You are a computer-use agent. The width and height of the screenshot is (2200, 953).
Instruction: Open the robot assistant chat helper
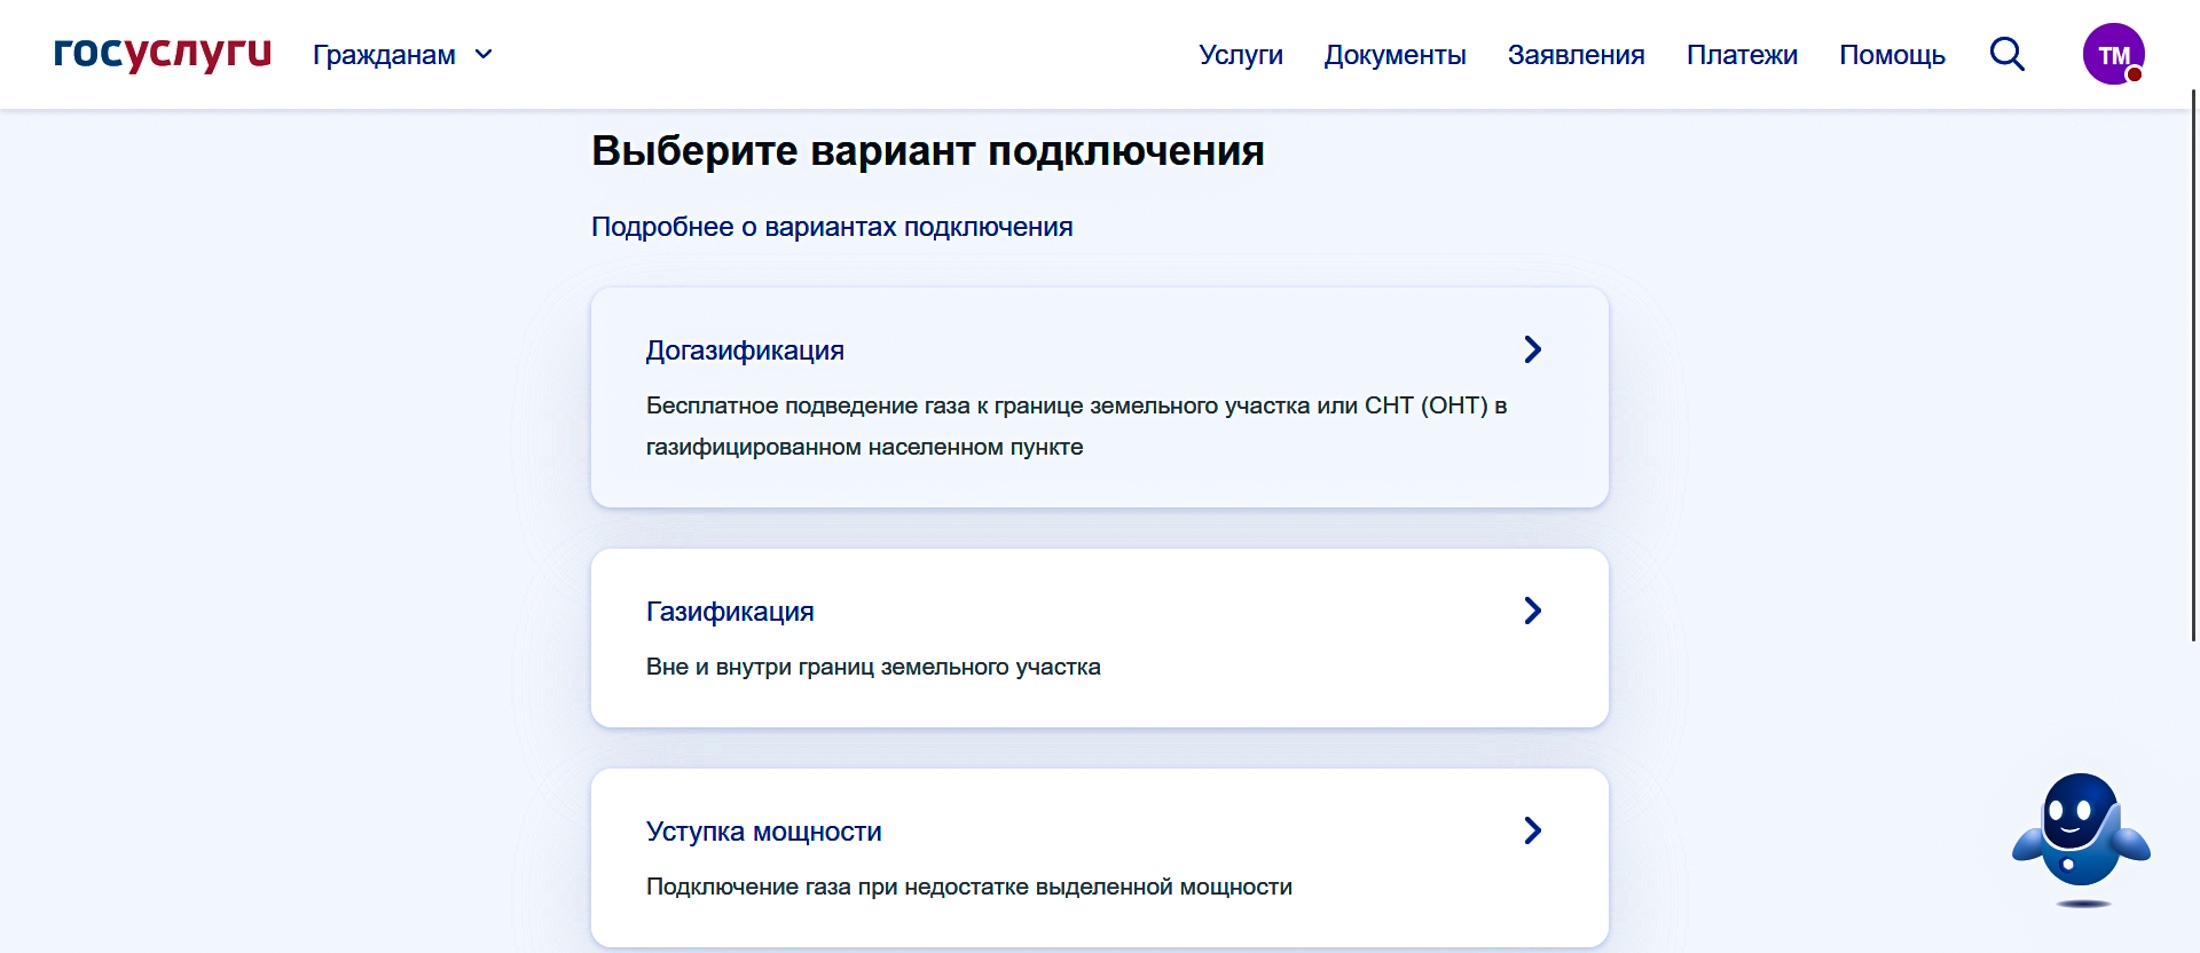pos(2081,838)
